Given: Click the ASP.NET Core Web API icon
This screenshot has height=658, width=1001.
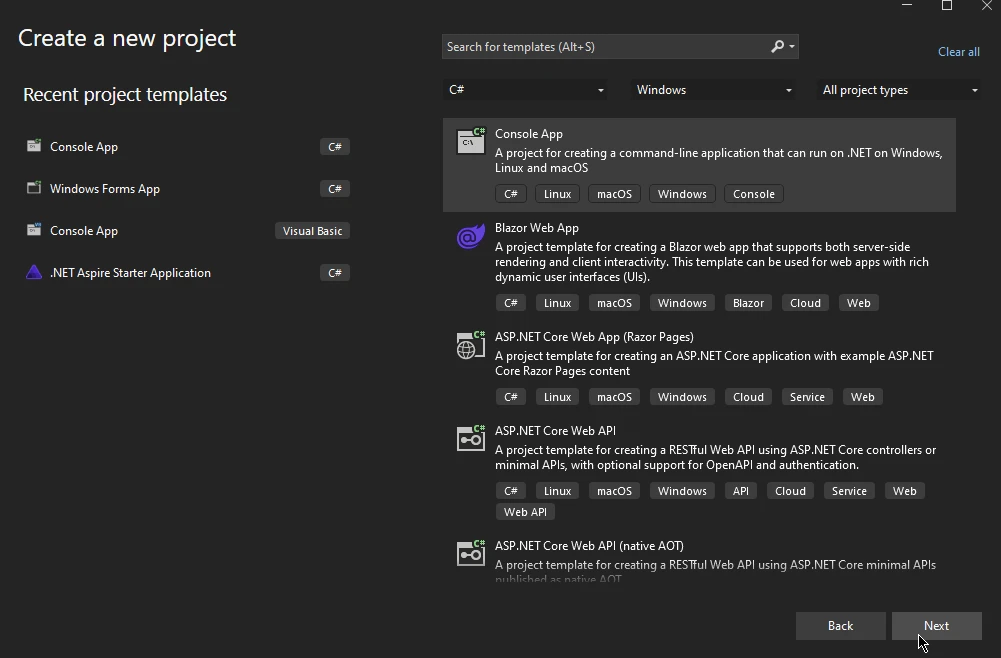Looking at the screenshot, I should 470,439.
